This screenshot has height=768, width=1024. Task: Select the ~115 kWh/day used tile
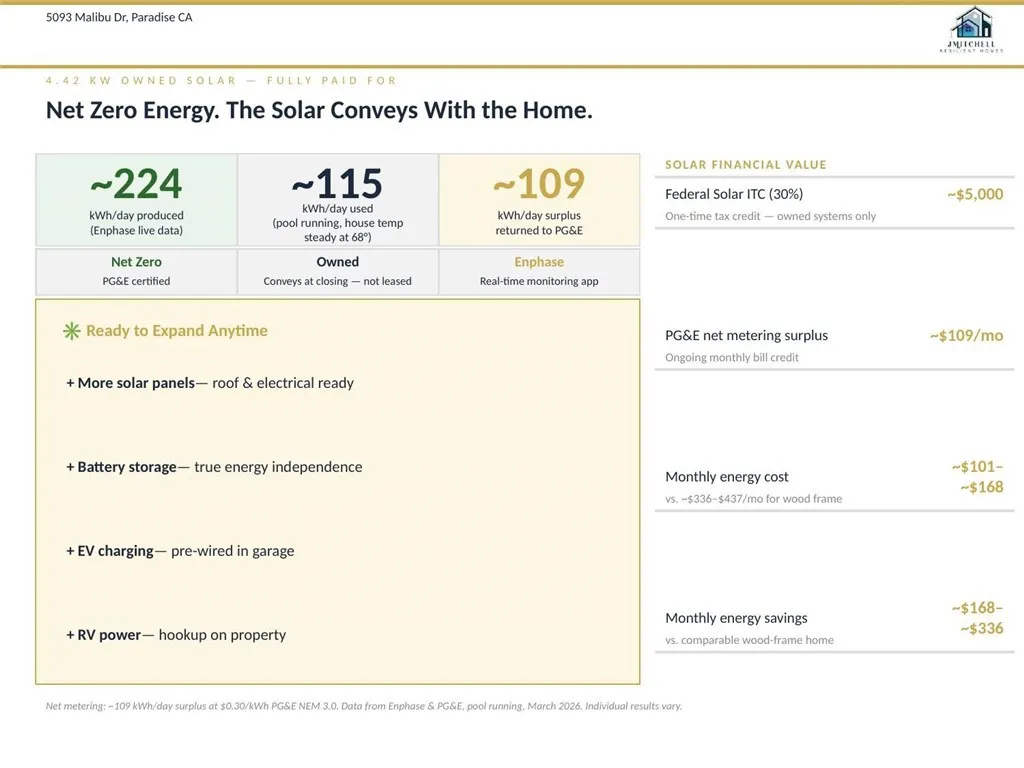point(338,200)
